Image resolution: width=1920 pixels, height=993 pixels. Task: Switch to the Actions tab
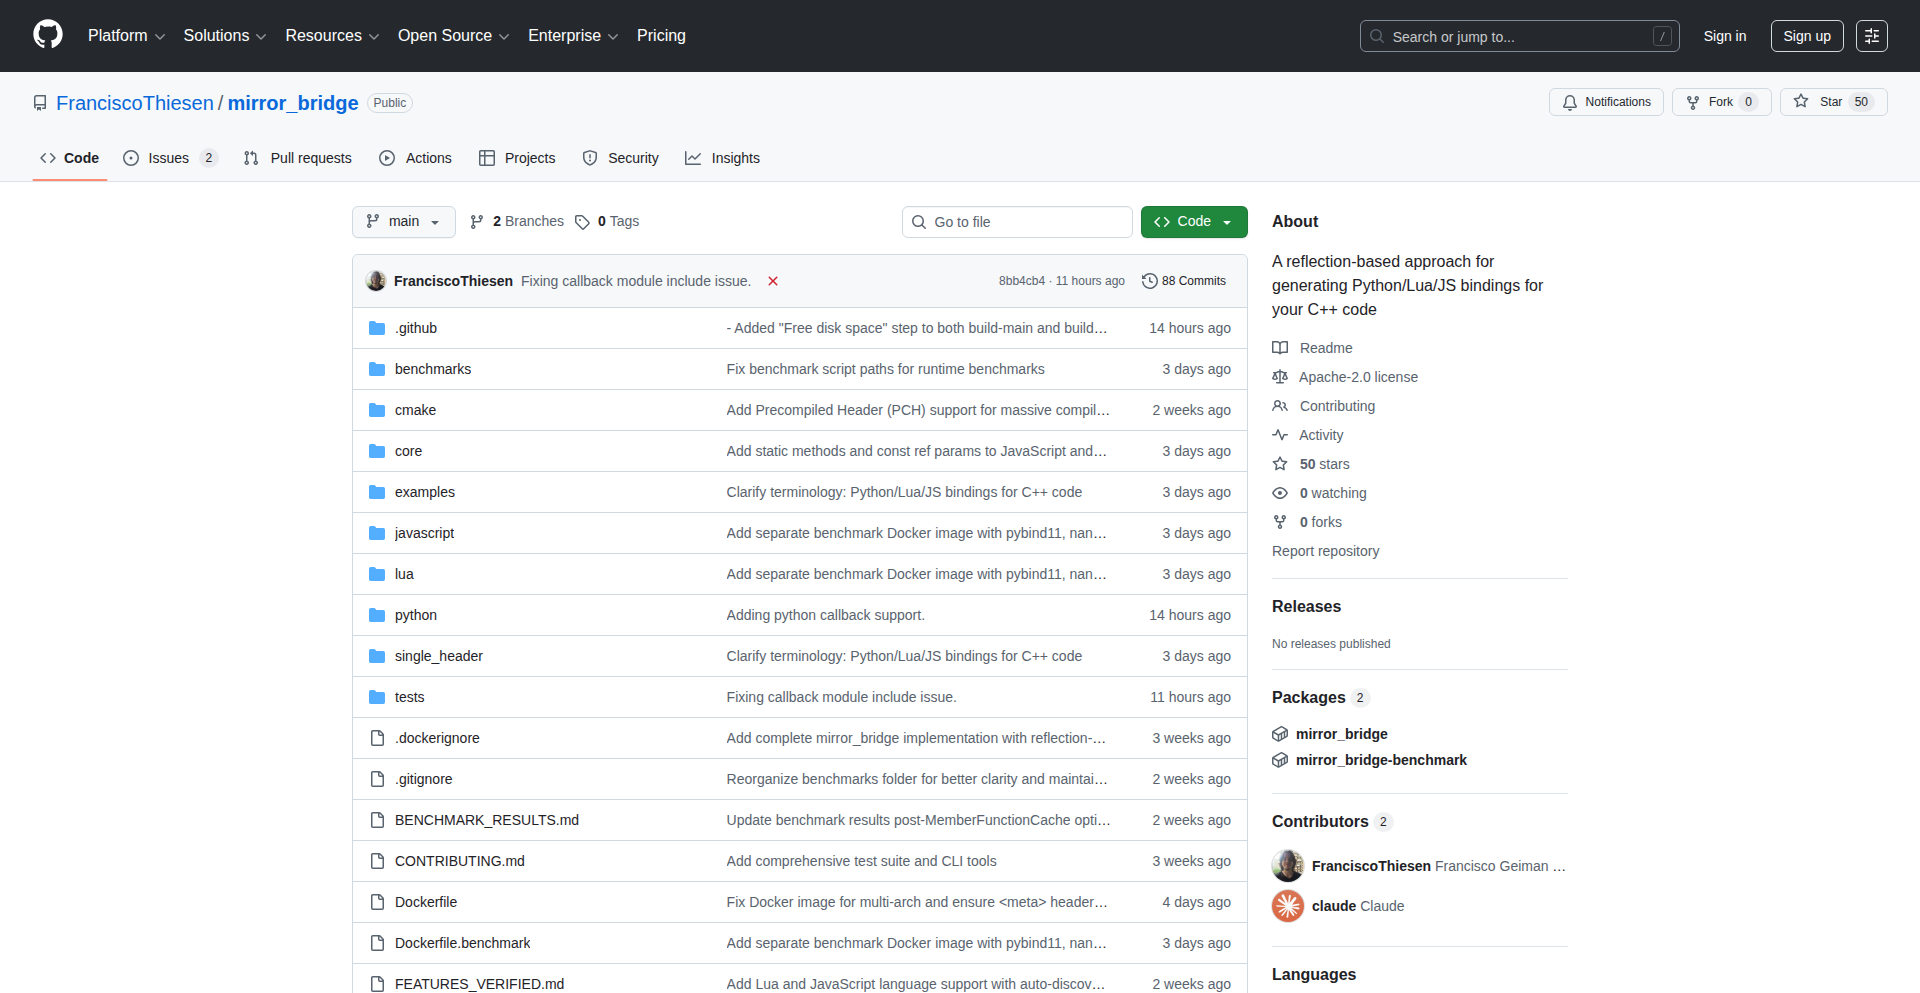pyautogui.click(x=416, y=158)
